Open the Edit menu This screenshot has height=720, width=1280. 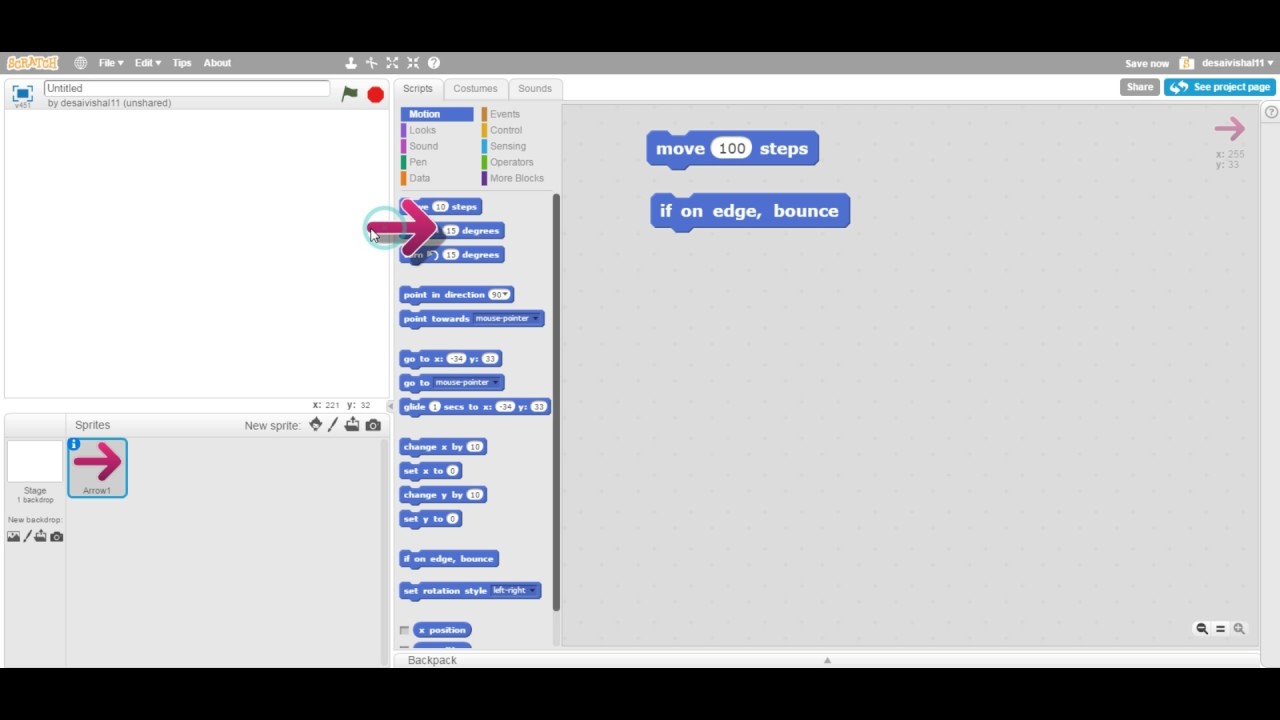pyautogui.click(x=148, y=63)
